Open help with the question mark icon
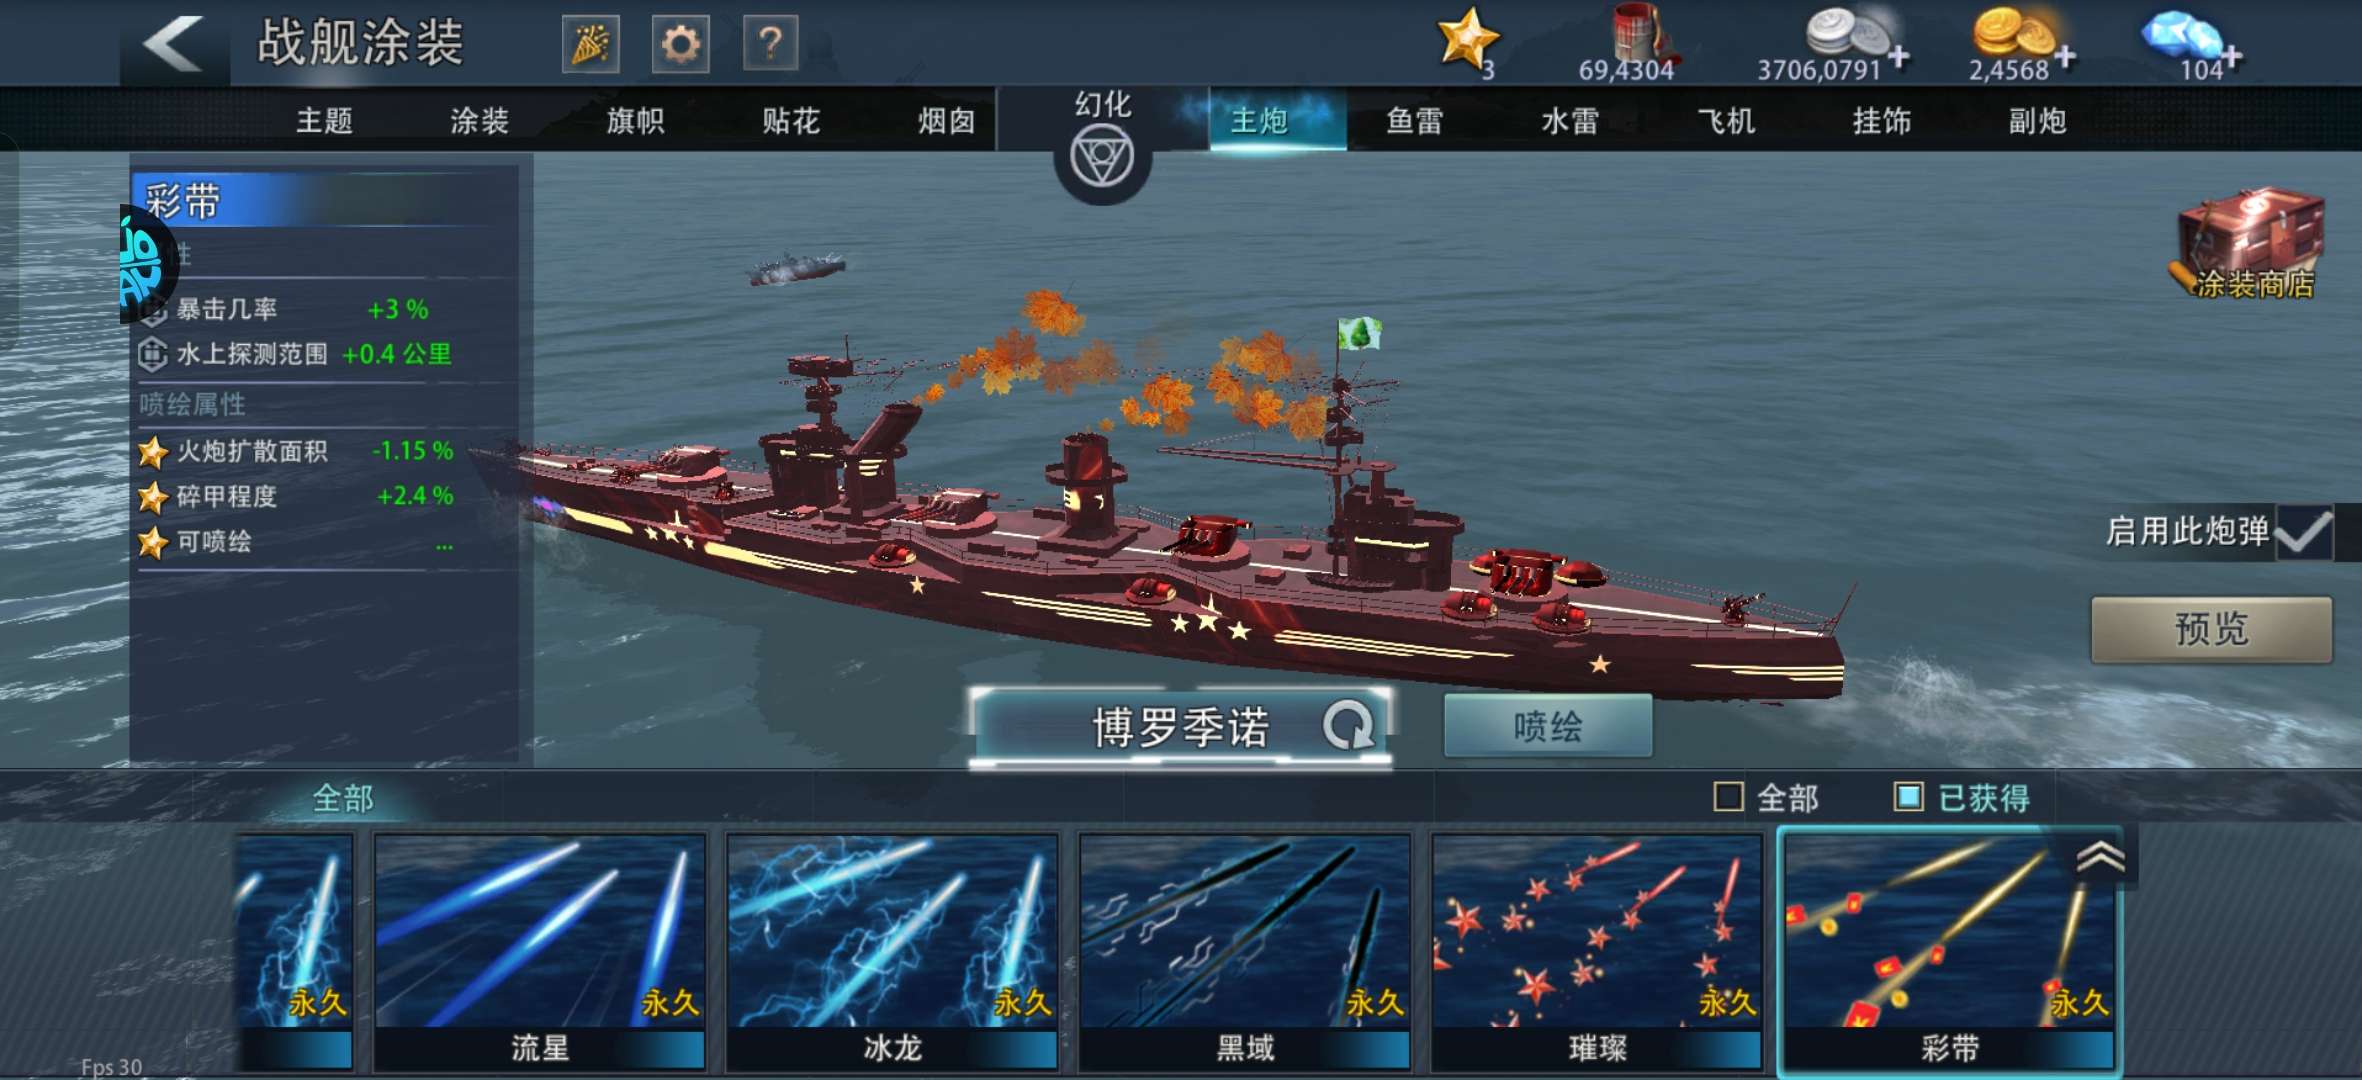The image size is (2362, 1080). (770, 44)
